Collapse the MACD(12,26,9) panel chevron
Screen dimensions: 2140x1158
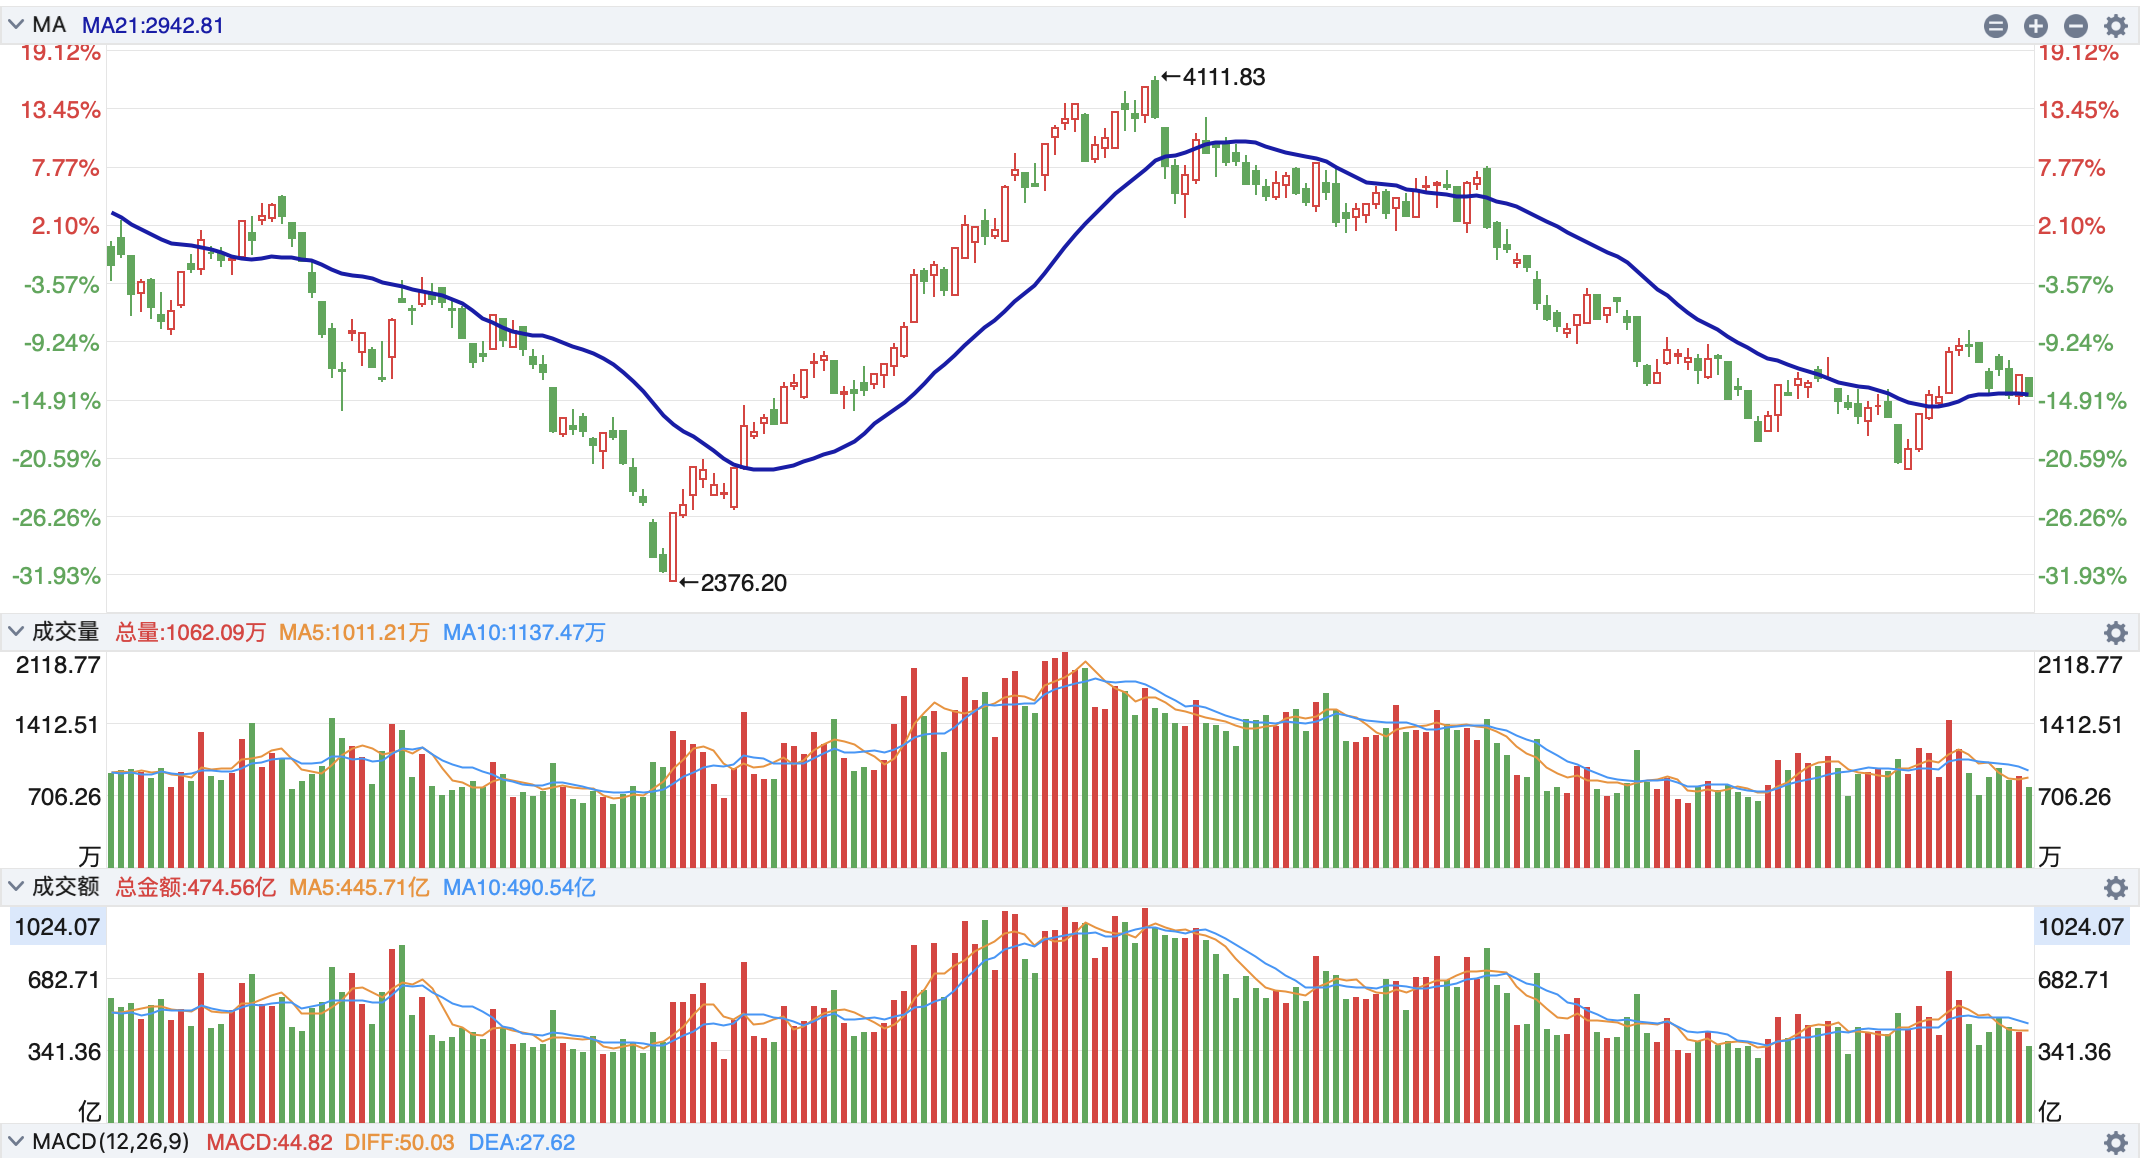coord(16,1141)
